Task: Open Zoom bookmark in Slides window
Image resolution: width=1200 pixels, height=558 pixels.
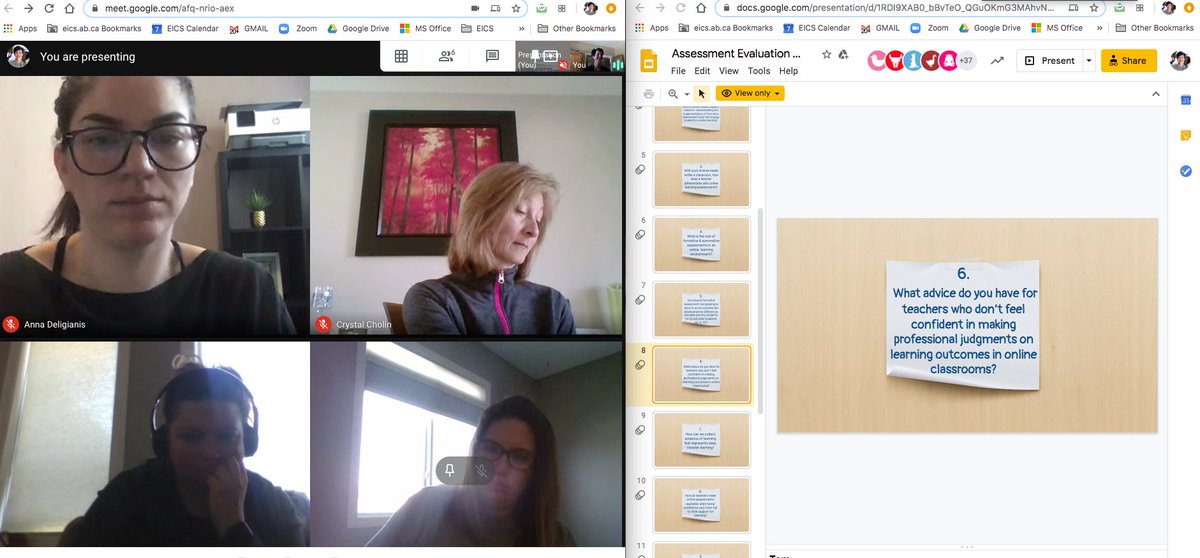Action: click(929, 28)
